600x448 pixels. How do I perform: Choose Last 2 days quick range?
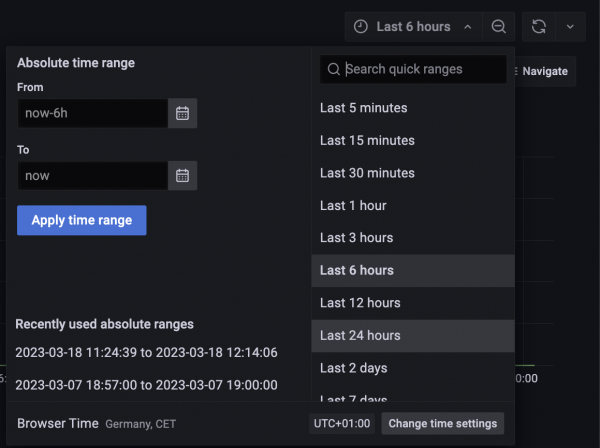[x=353, y=368]
